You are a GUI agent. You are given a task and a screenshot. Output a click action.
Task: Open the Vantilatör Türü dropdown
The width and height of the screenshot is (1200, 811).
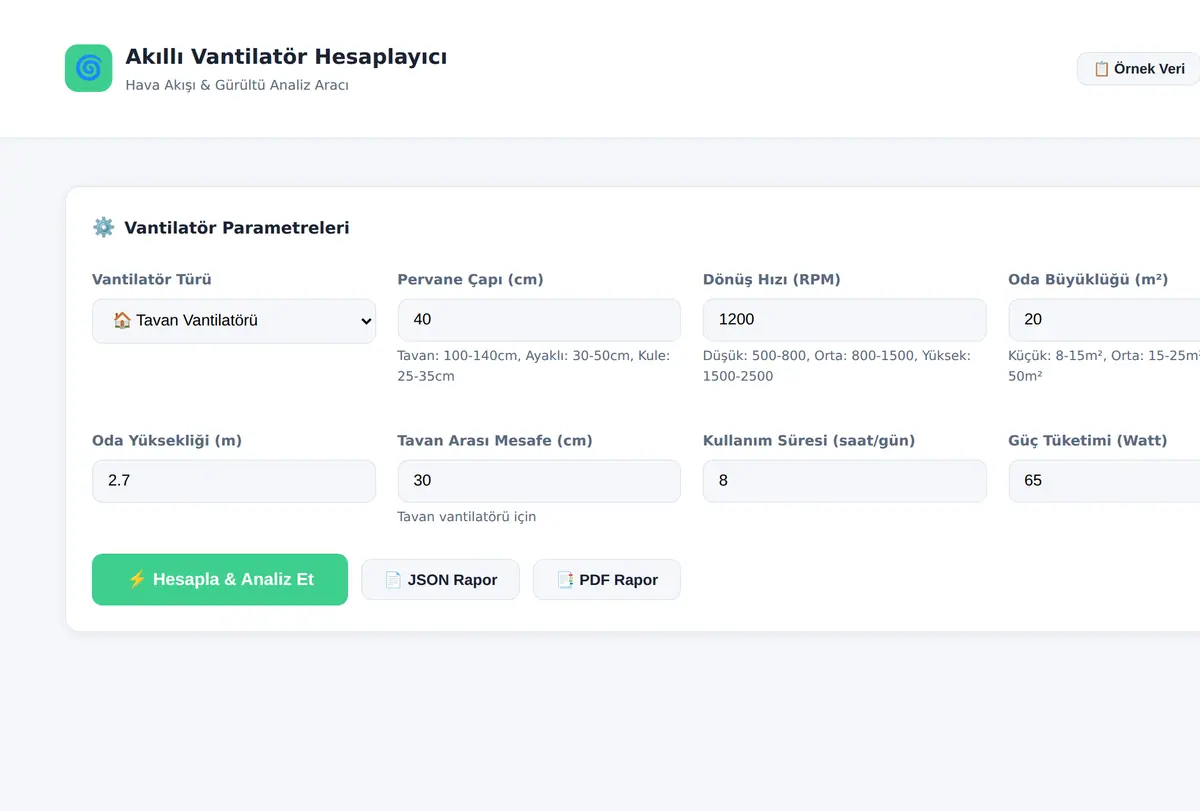pos(234,321)
